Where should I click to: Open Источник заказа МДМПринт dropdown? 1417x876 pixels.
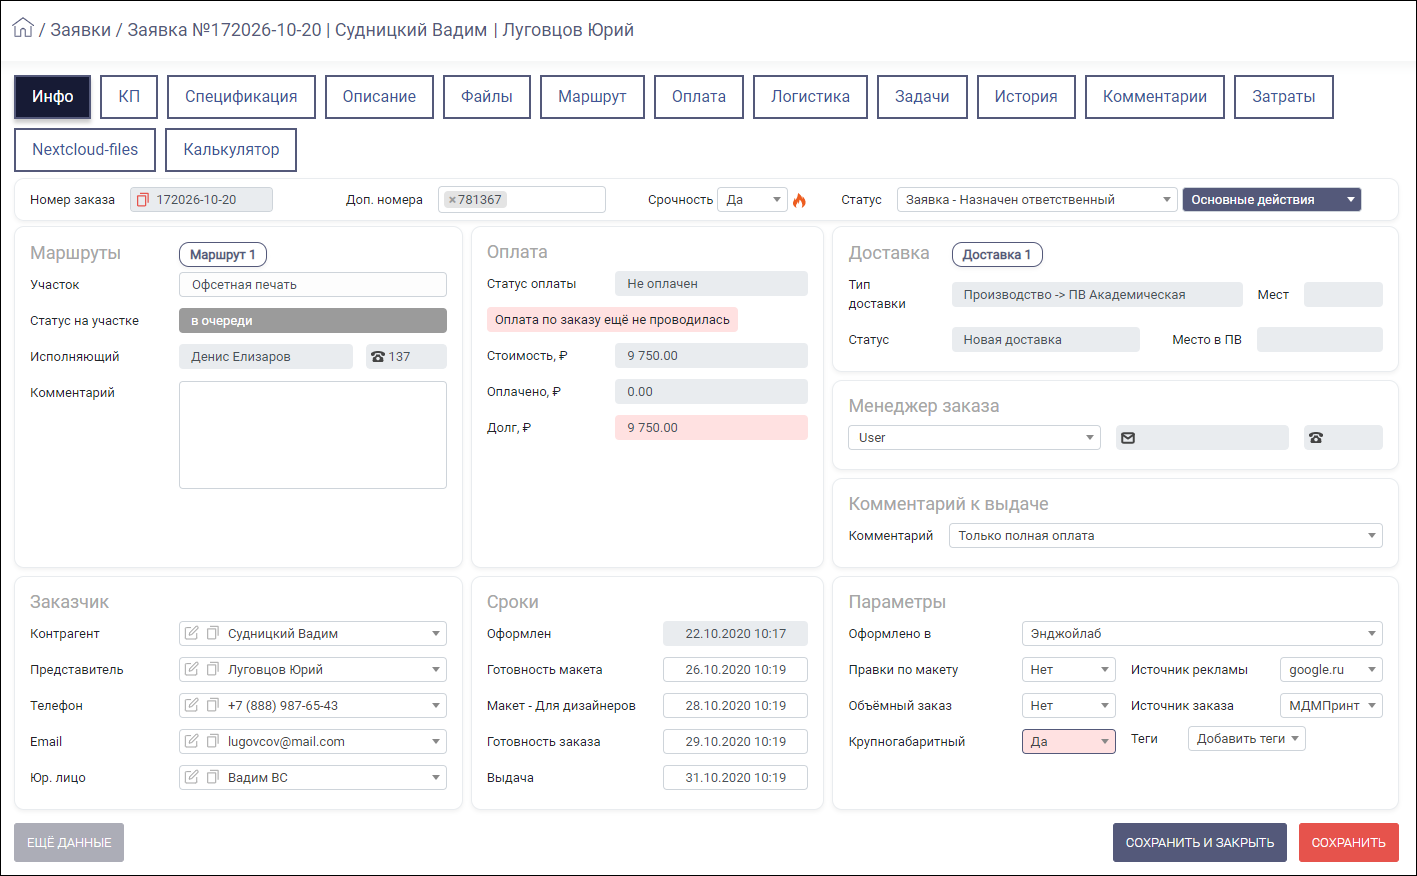pos(1331,706)
